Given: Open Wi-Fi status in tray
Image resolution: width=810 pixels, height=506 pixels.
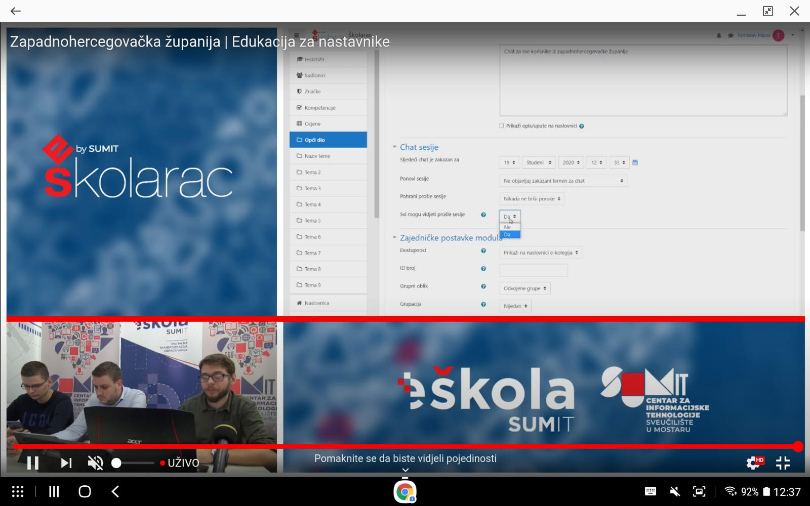Looking at the screenshot, I should (730, 491).
